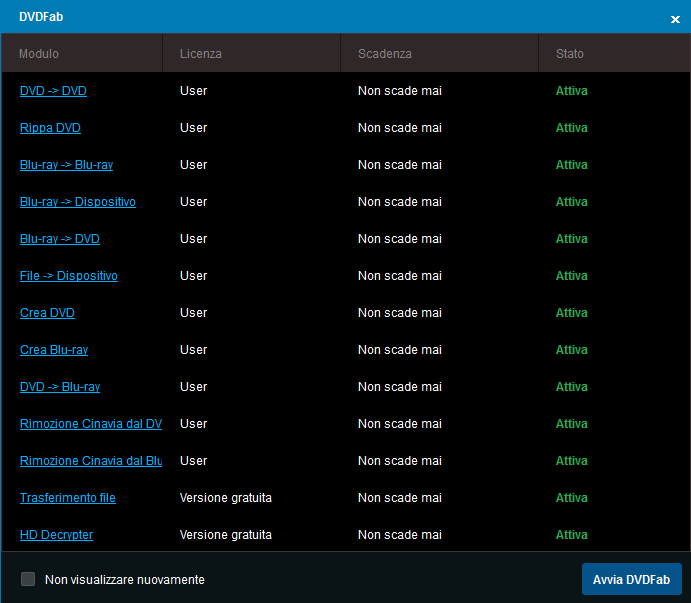Open the Rimozione Cinavia dal Blu link

click(x=91, y=461)
